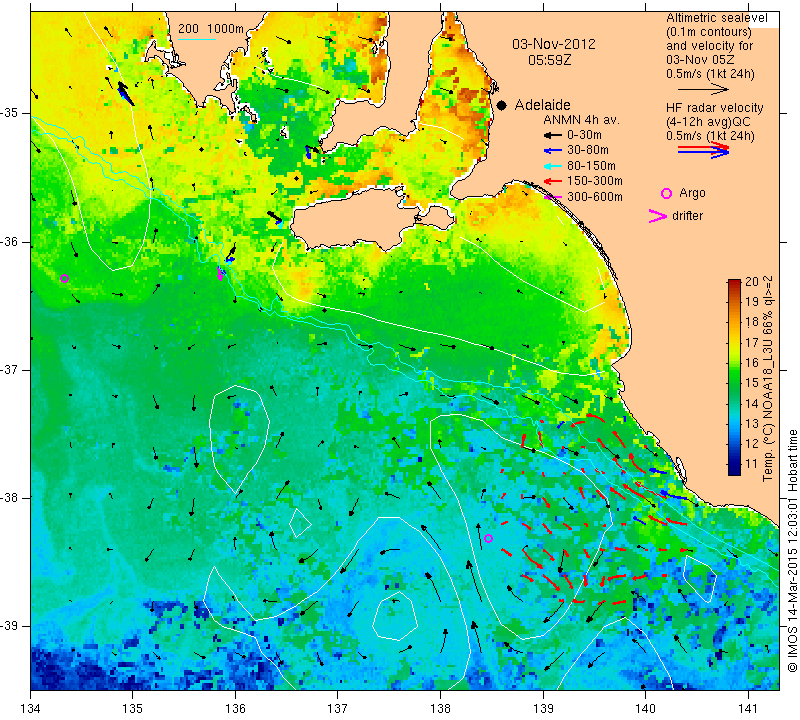Screen dimensions: 800x720
Task: Click the small closed sea-level contour near 136.6E
Action: pyautogui.click(x=300, y=523)
